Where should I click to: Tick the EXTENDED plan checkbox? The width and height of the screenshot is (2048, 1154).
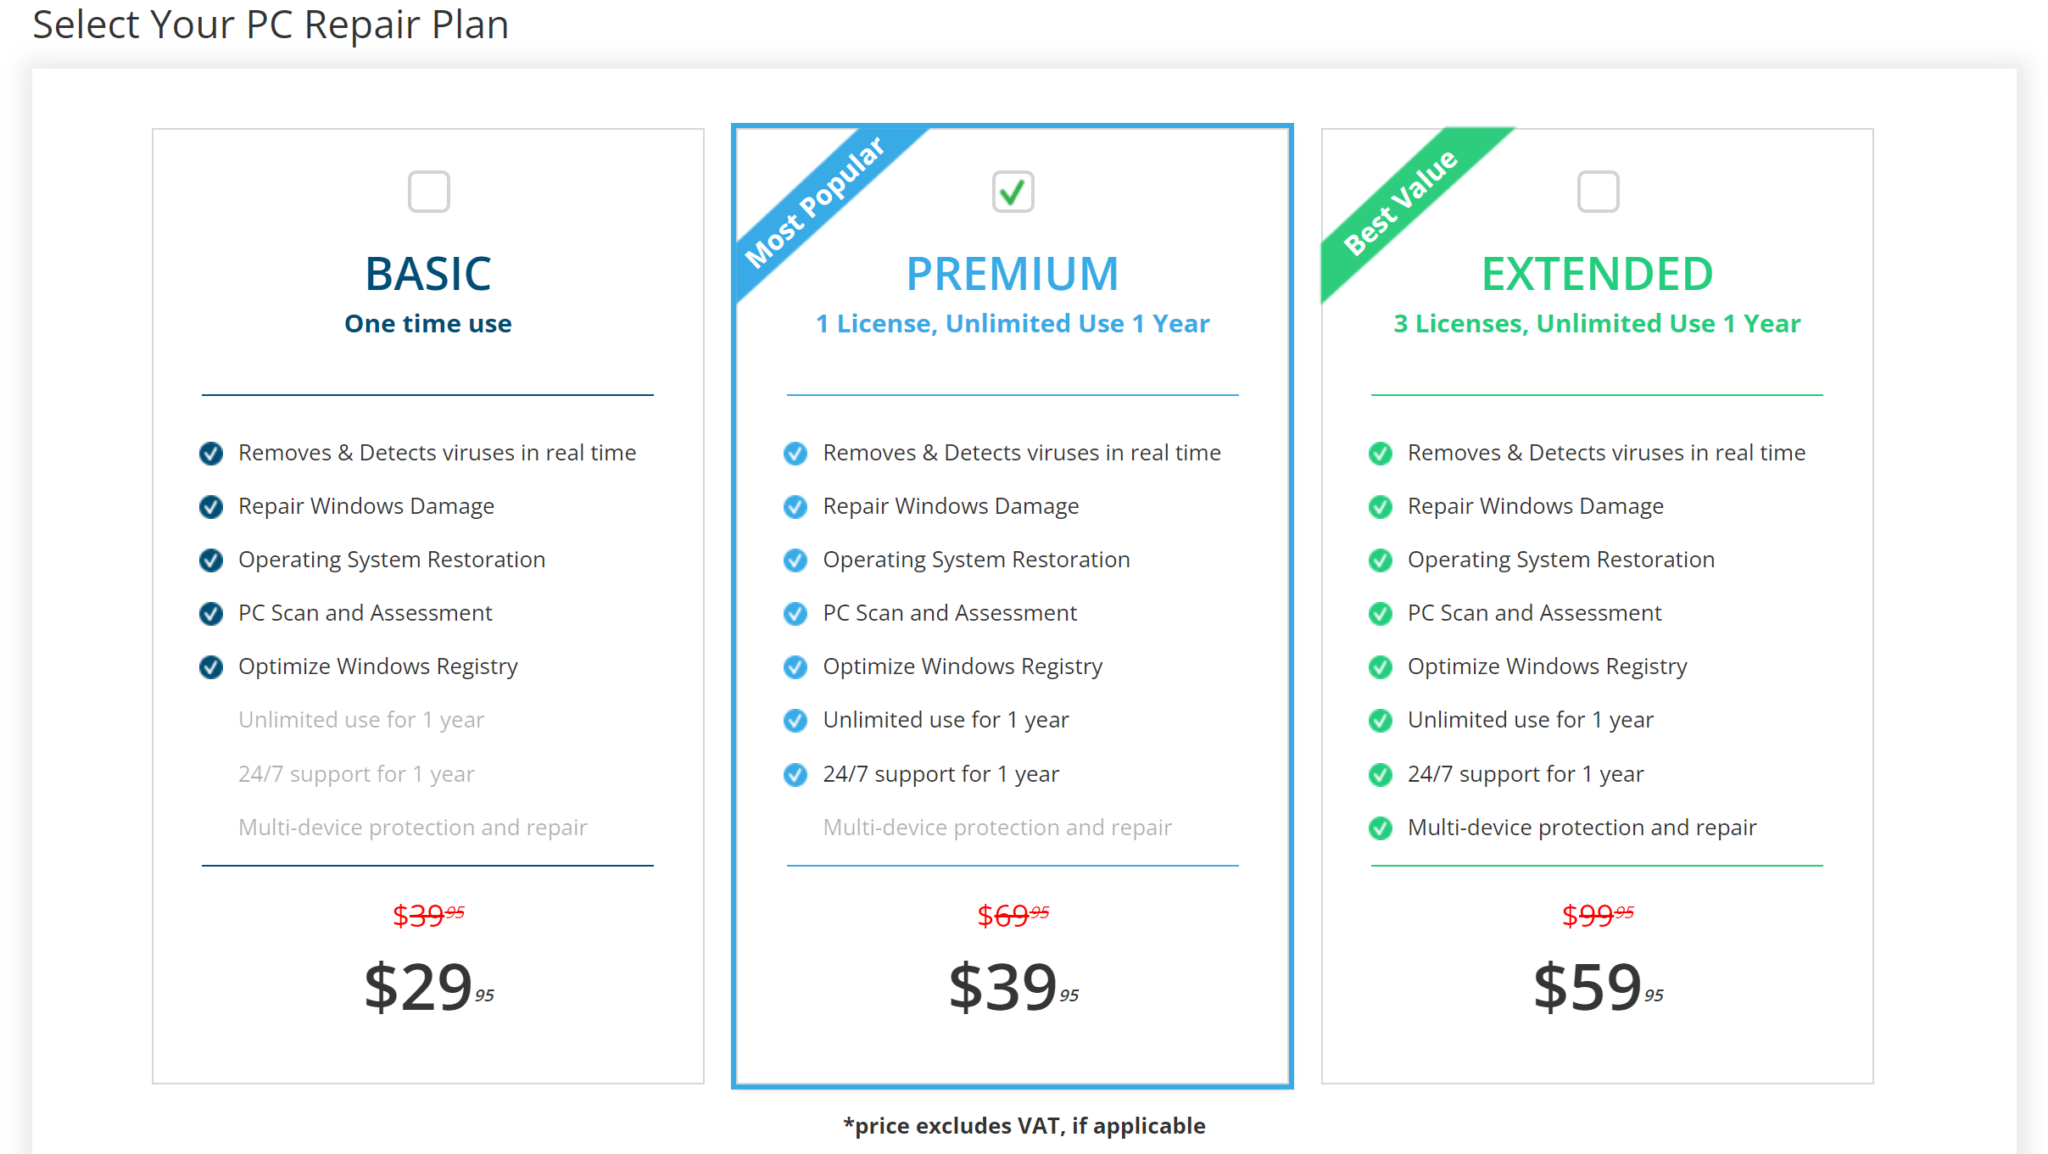click(1598, 192)
